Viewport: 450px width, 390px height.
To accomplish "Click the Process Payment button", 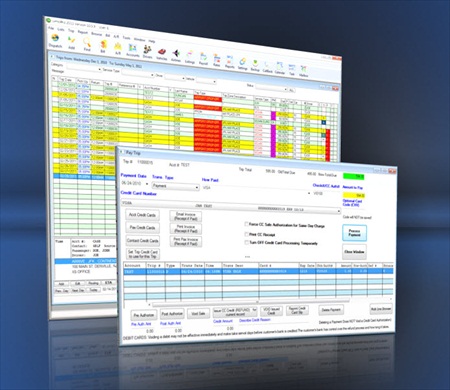I will coord(354,233).
